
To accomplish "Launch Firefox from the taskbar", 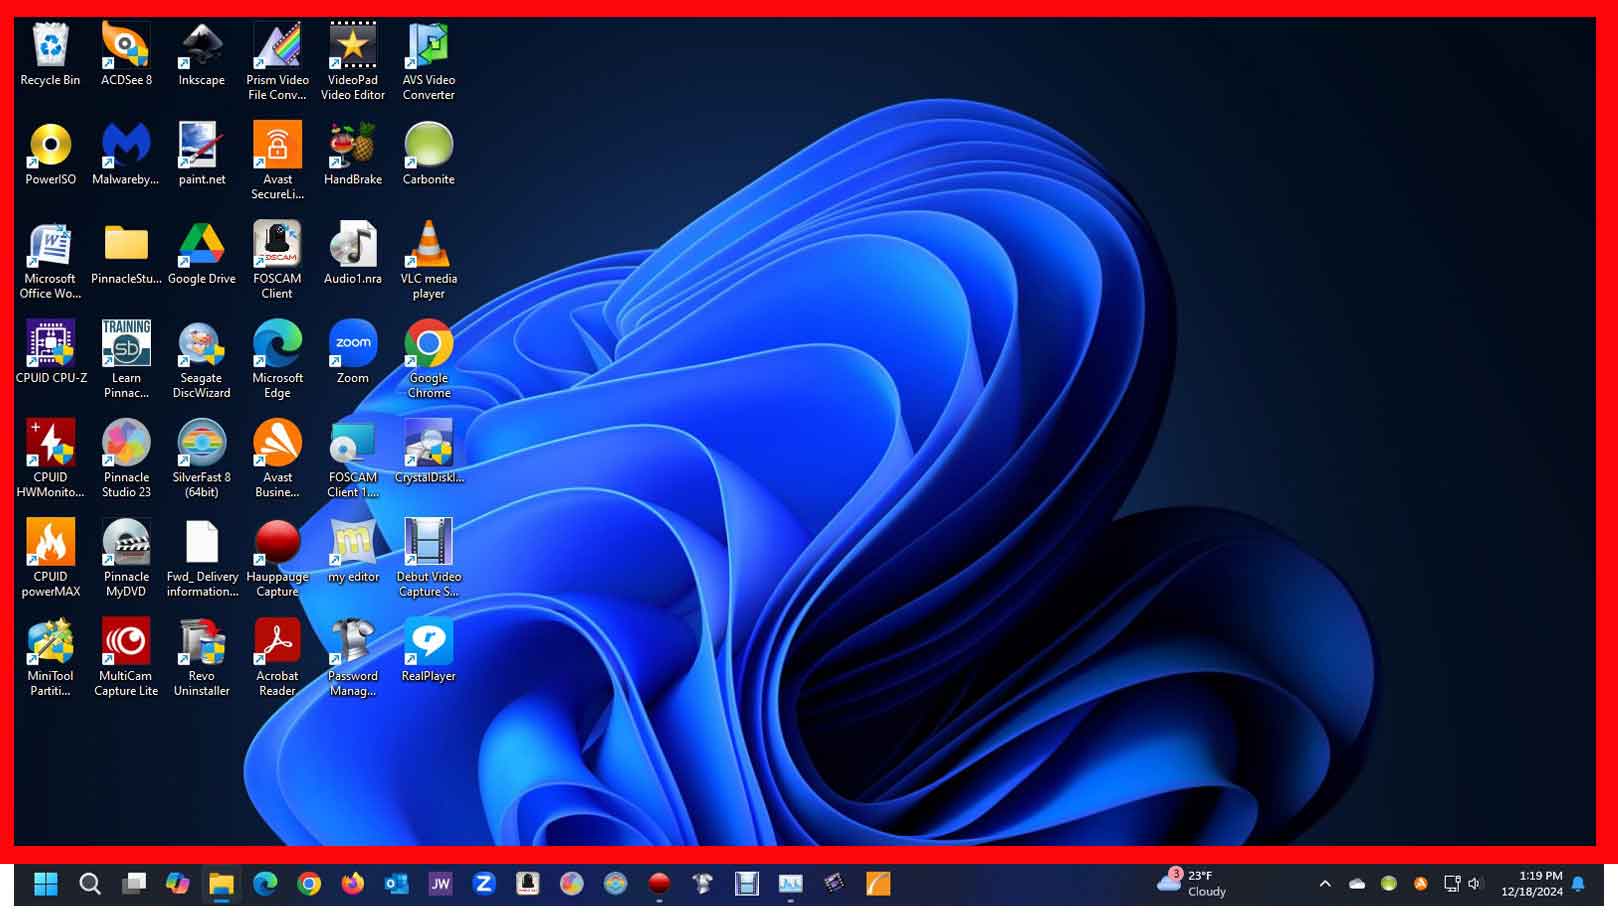I will [353, 883].
